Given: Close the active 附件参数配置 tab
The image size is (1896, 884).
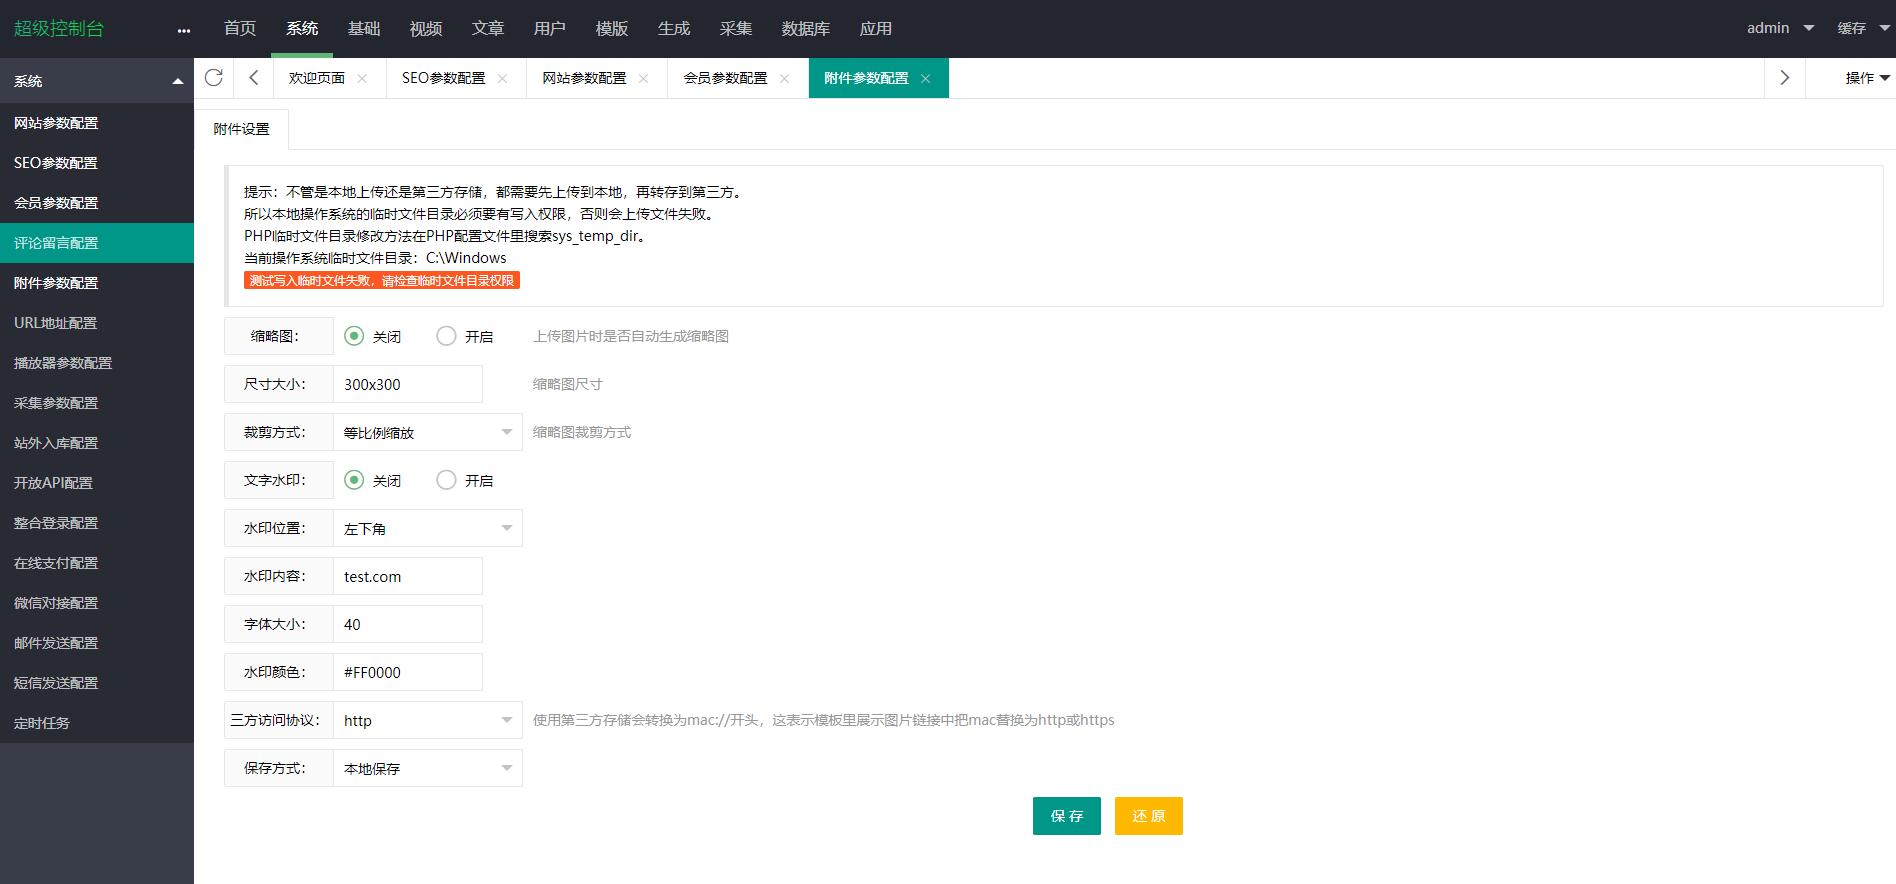Looking at the screenshot, I should click(925, 78).
